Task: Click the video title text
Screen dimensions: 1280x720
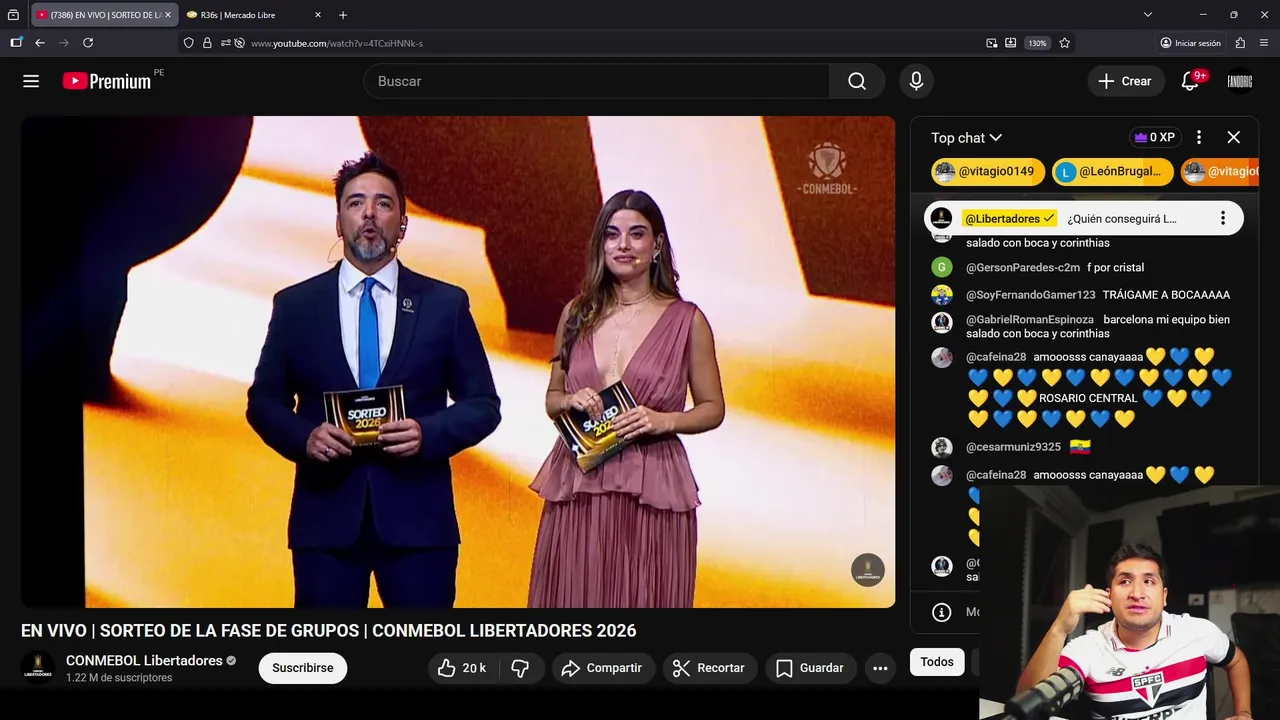Action: click(x=328, y=631)
